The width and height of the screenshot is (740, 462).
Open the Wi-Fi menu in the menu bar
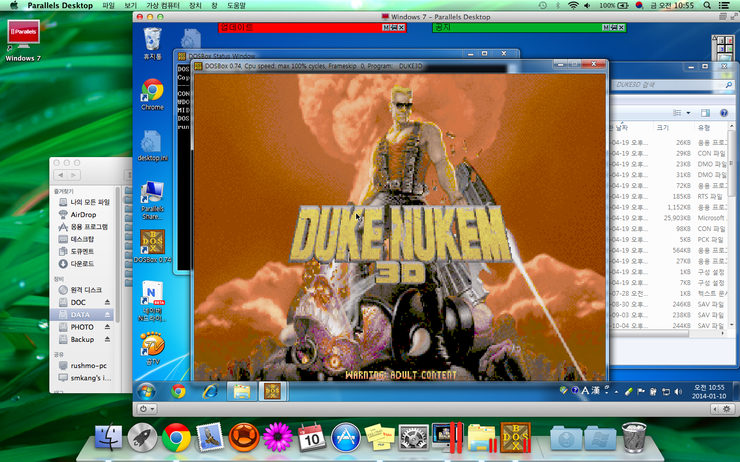573,5
